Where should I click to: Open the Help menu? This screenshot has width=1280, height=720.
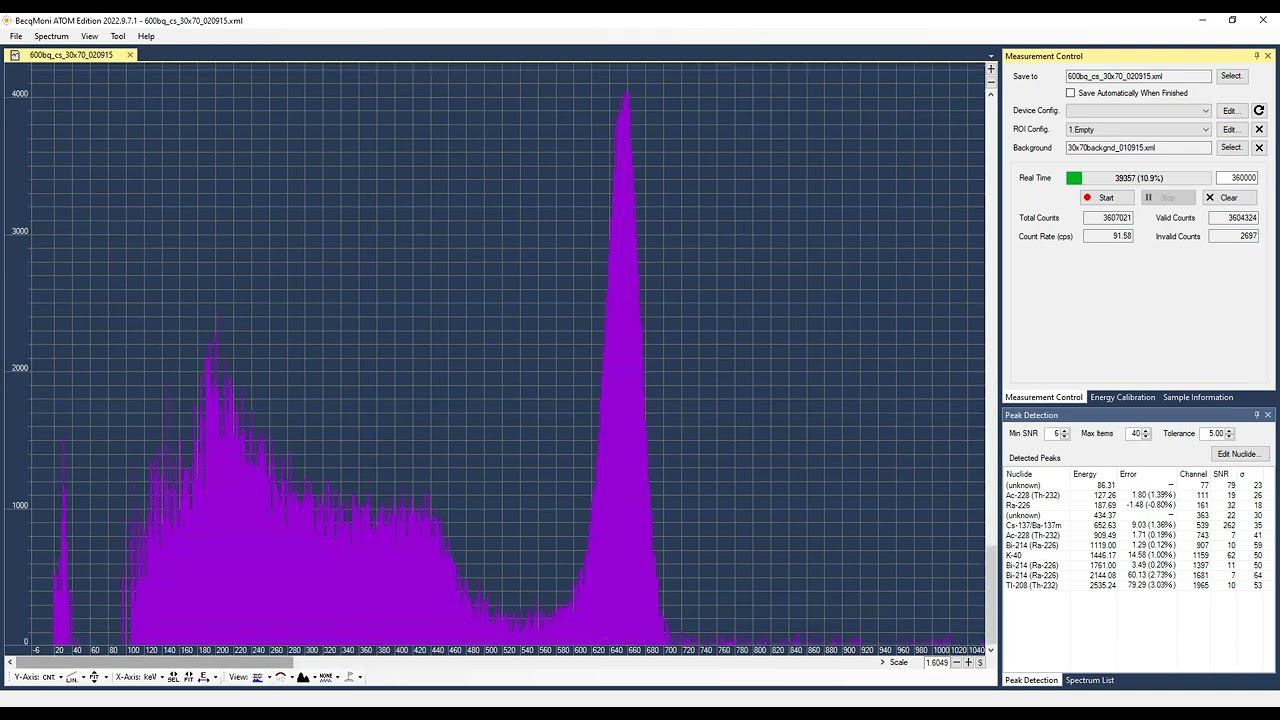tap(146, 36)
